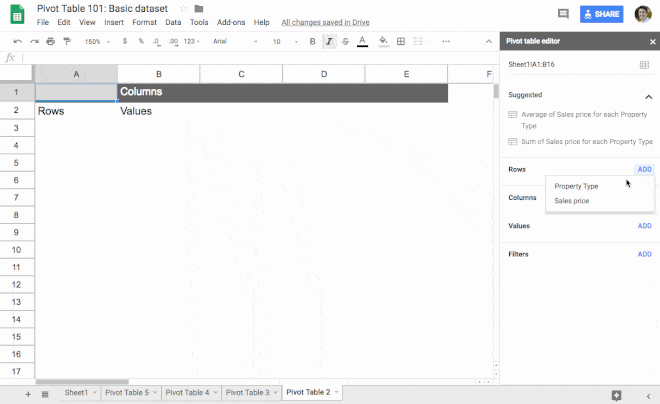Open the zoom level dropdown 150%
This screenshot has width=660, height=404.
(97, 42)
